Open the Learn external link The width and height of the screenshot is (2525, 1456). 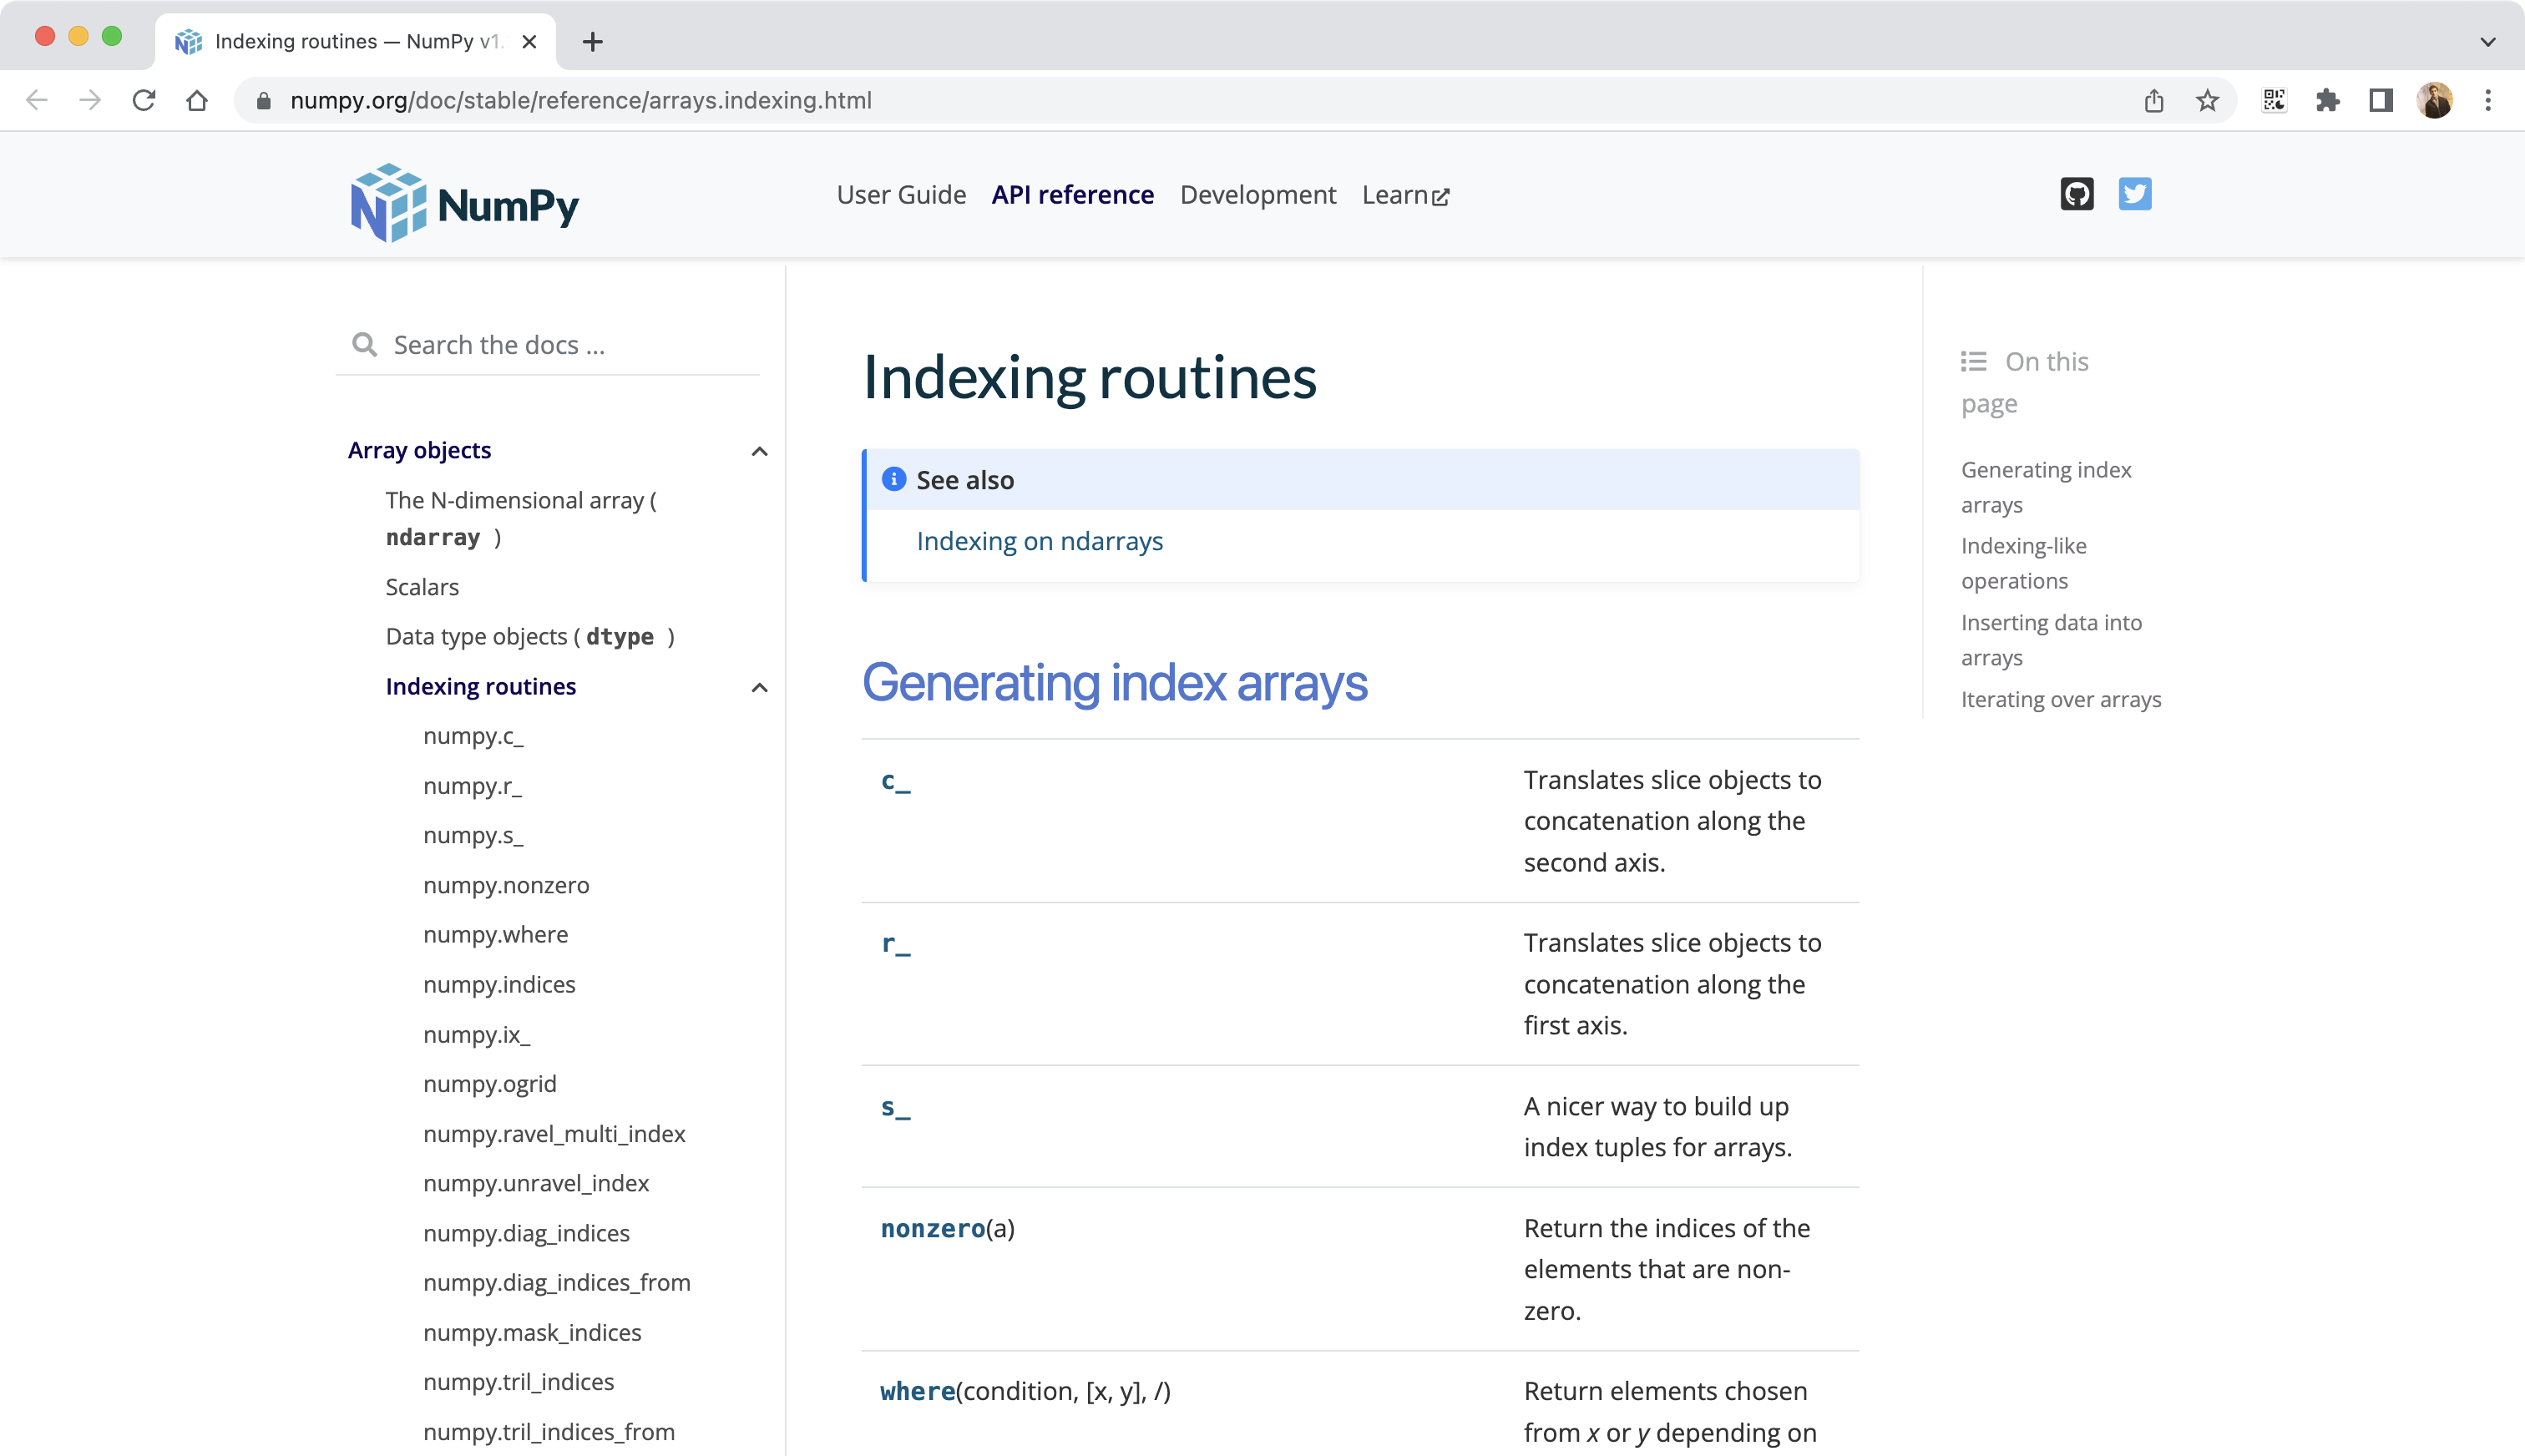[x=1404, y=195]
